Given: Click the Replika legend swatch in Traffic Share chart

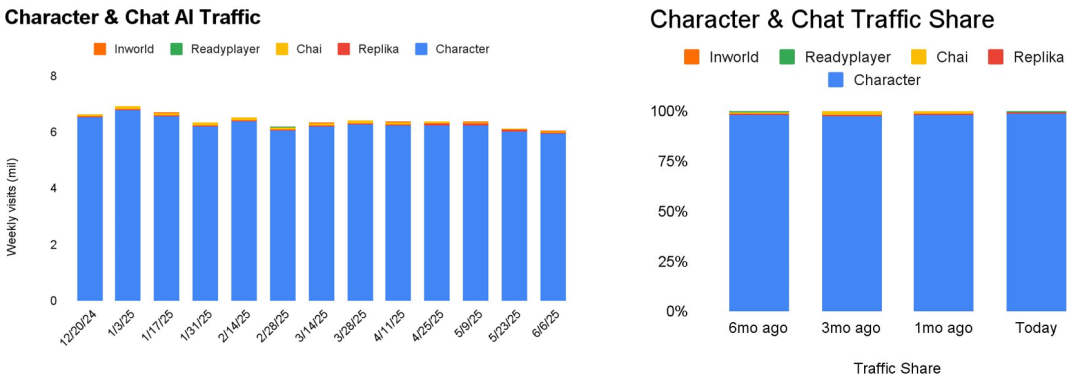Looking at the screenshot, I should [995, 57].
